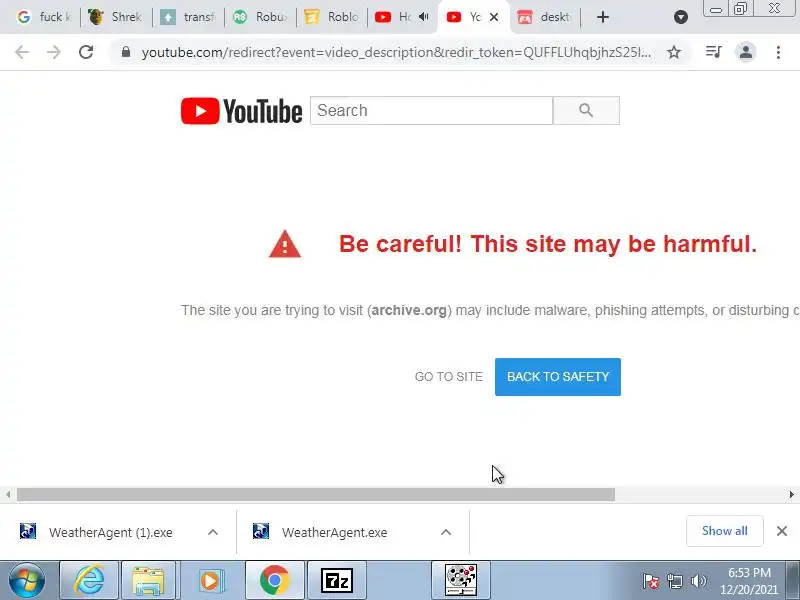Screen dimensions: 800x600
Task: Mute the audio-playing YouTube tab
Action: 423,17
